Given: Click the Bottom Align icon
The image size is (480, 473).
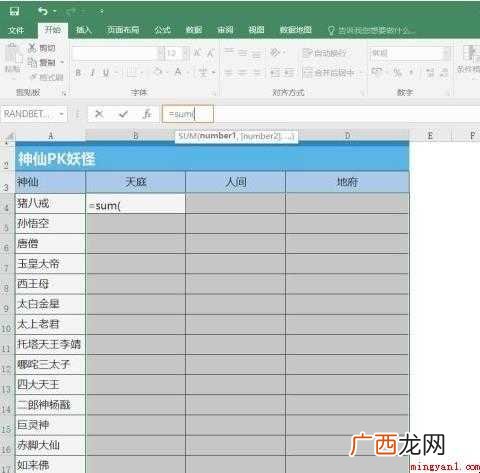Looking at the screenshot, I should coord(256,53).
